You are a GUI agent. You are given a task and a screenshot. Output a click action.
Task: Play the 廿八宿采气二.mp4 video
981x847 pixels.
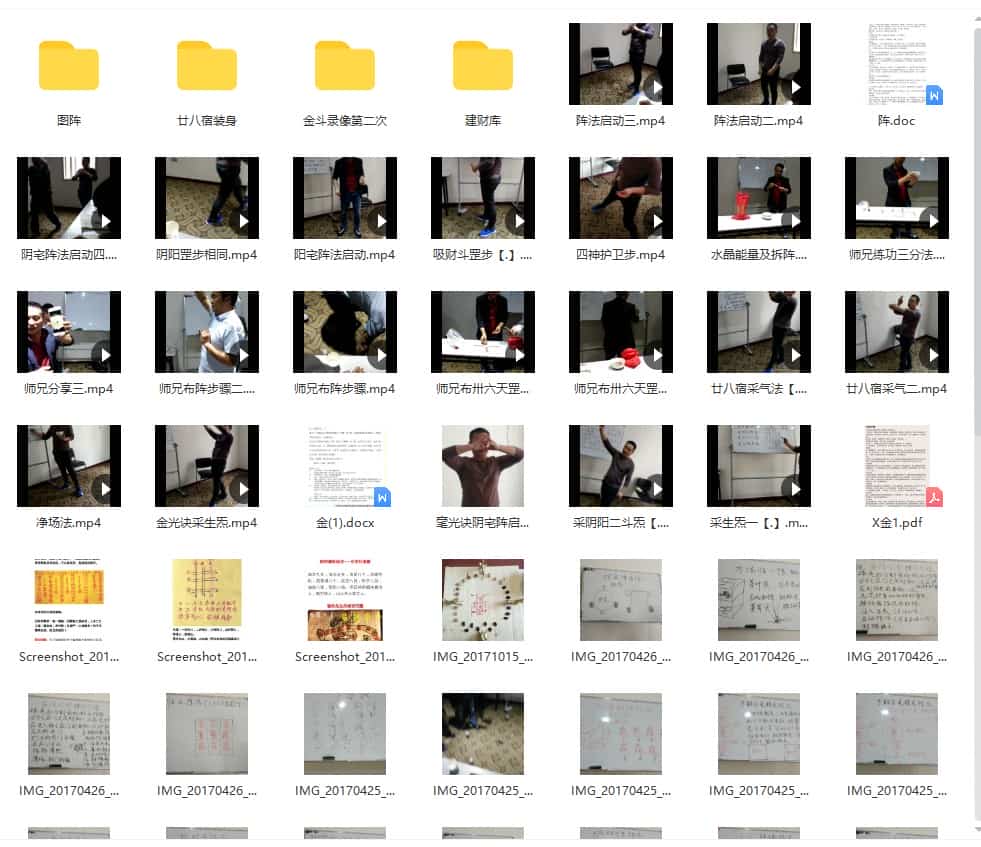[x=896, y=332]
